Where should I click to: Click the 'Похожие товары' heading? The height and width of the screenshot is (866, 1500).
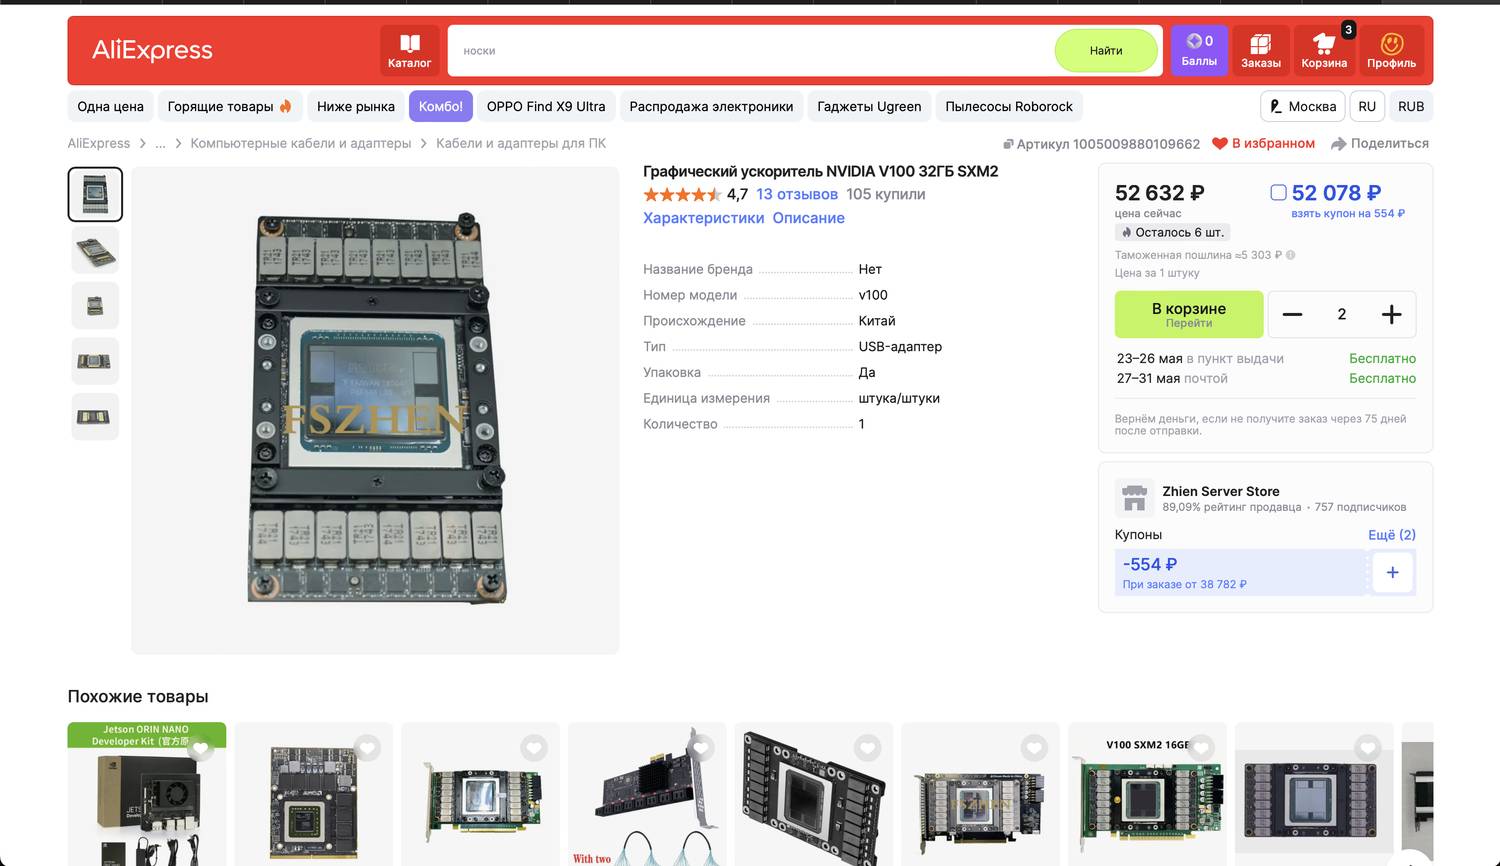(x=138, y=697)
